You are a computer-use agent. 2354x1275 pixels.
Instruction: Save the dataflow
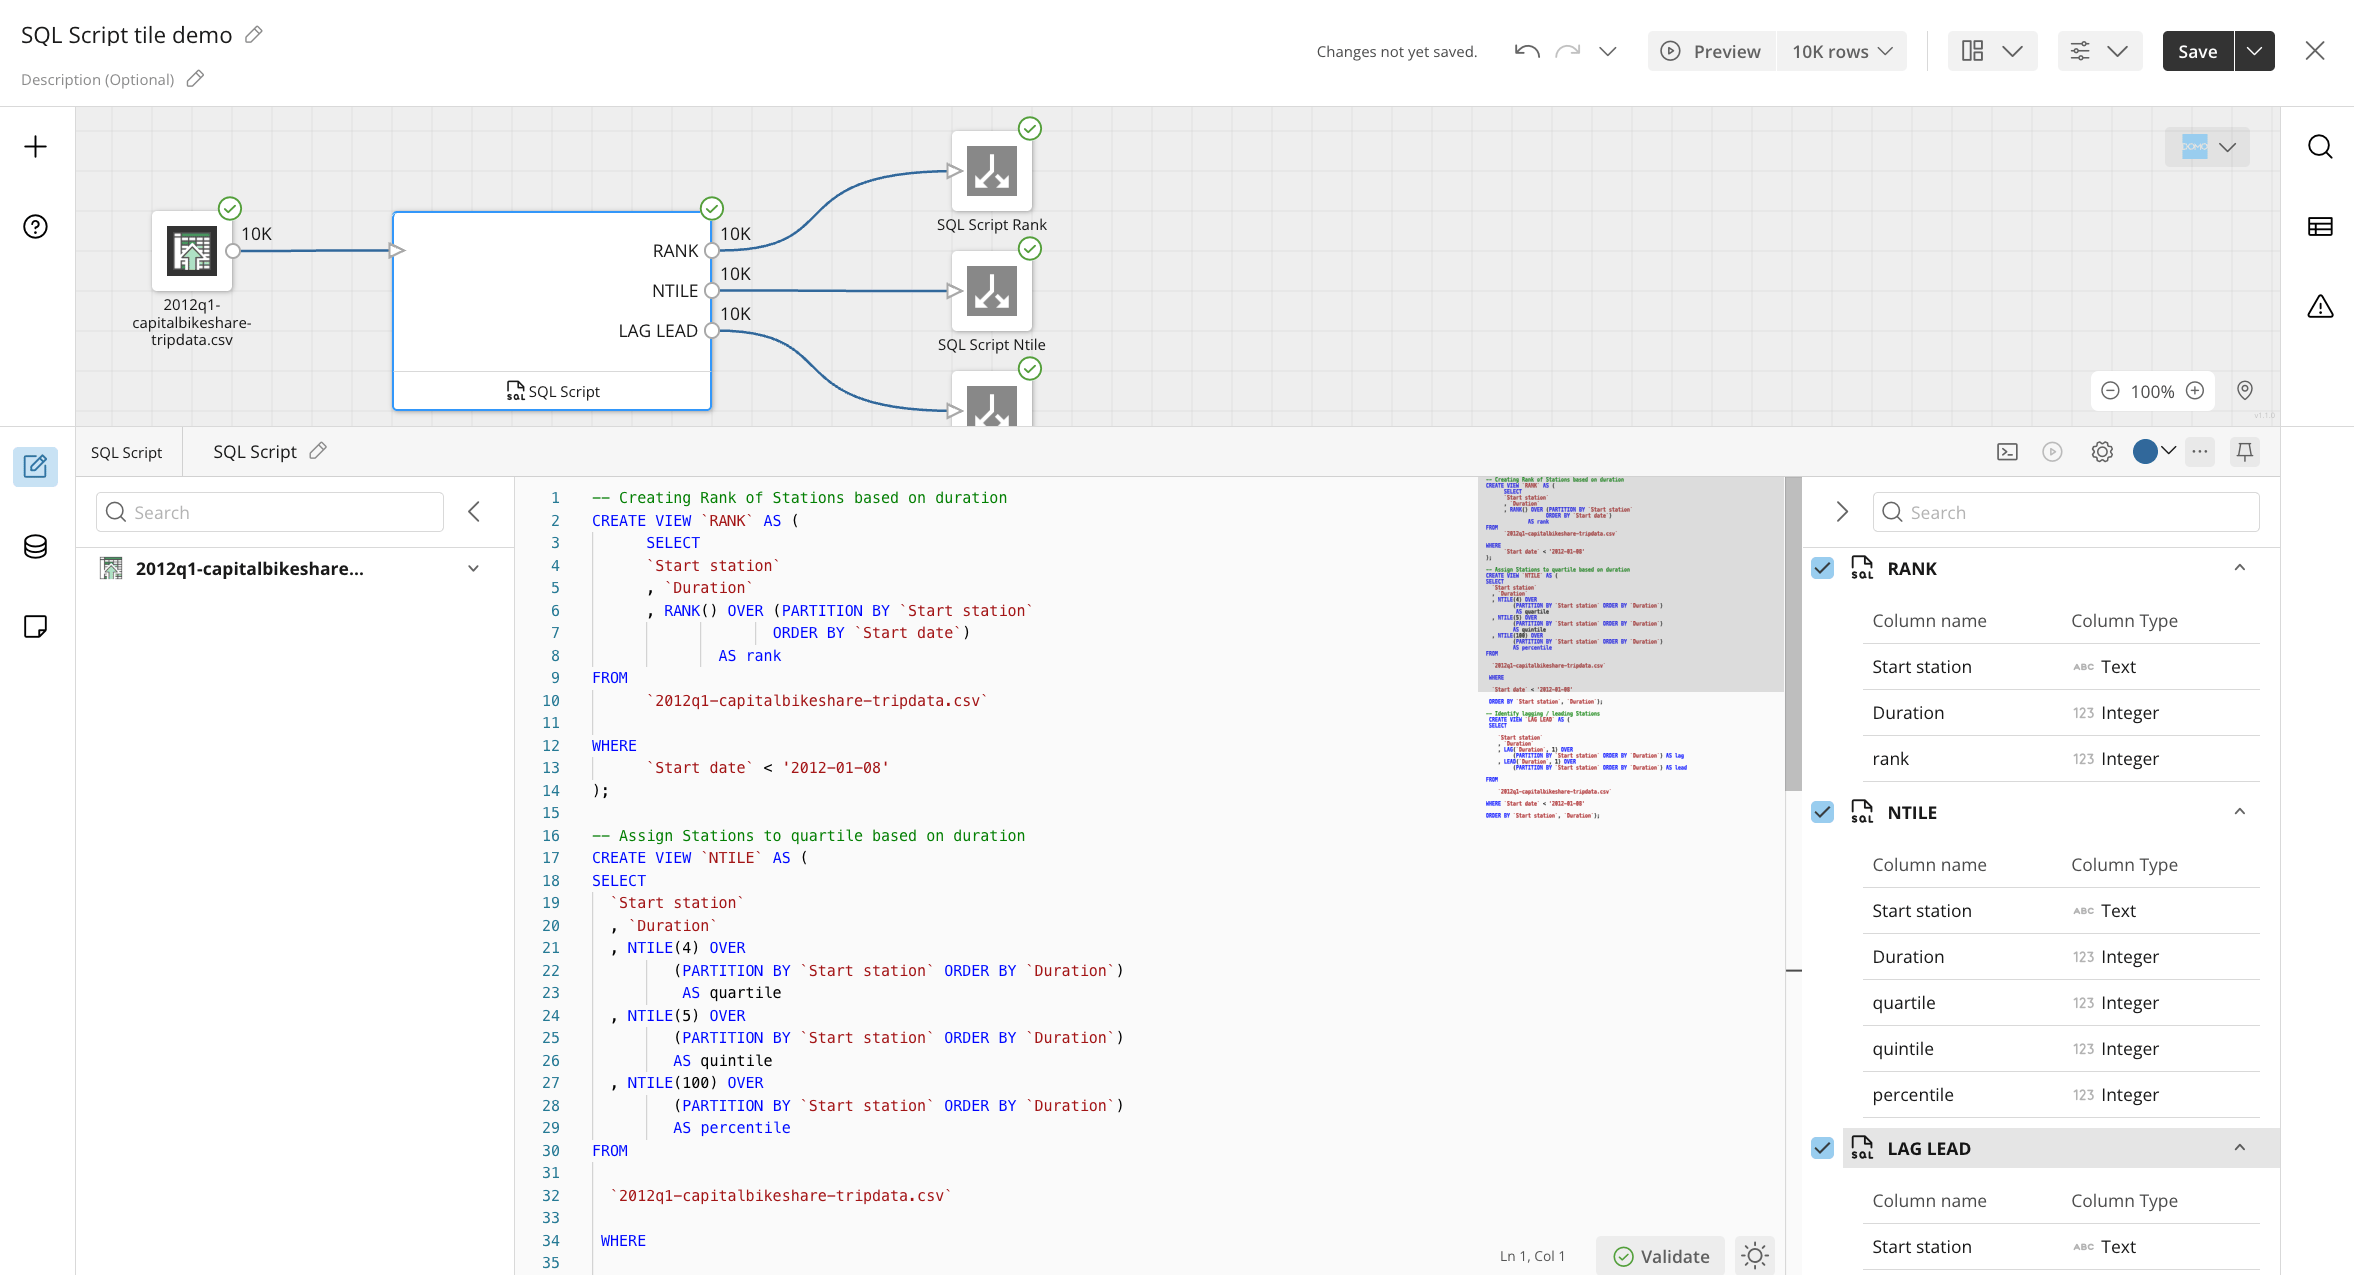(x=2198, y=51)
